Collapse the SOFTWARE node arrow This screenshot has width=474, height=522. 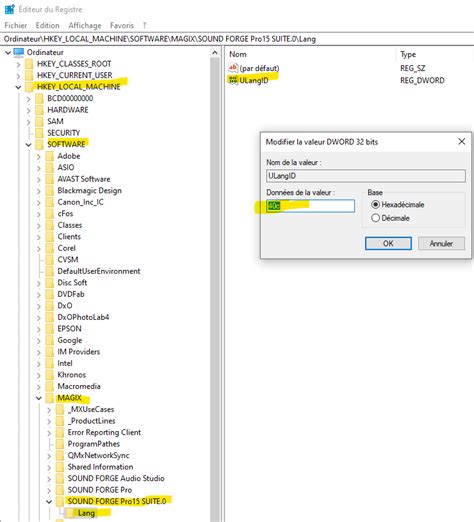tap(29, 145)
